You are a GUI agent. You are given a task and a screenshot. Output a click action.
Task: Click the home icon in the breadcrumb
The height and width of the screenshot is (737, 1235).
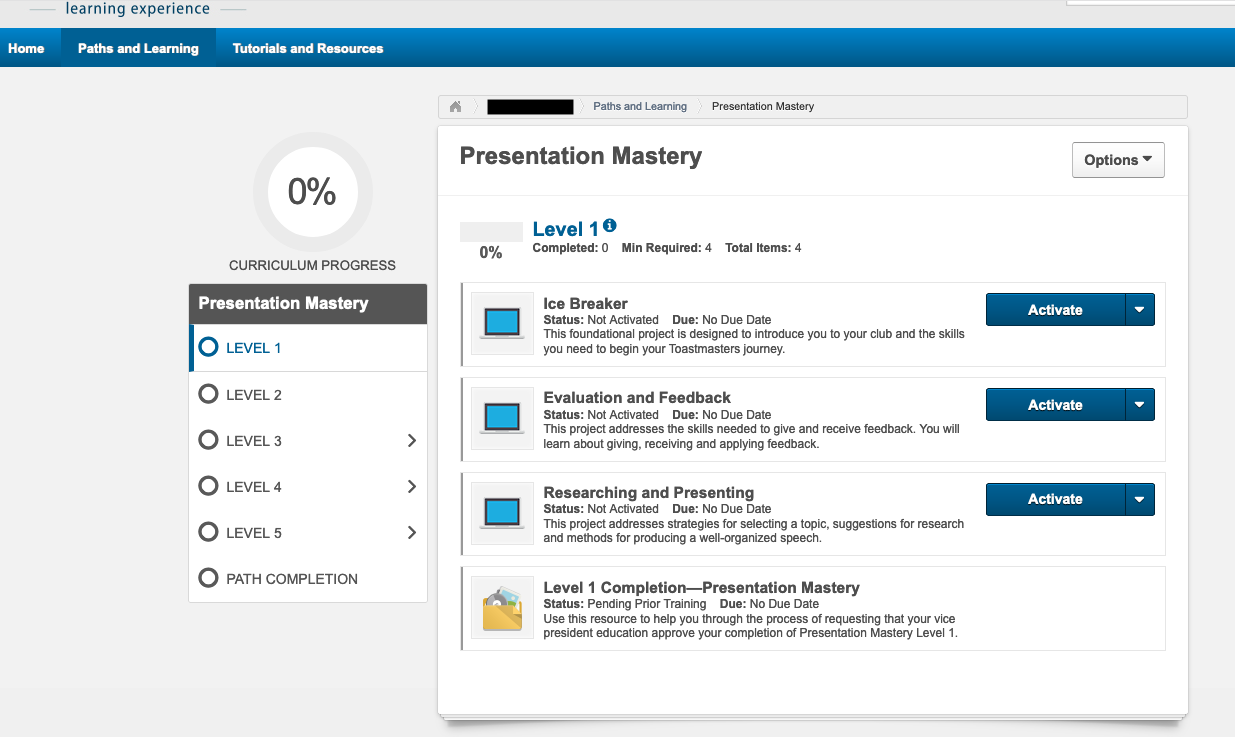click(x=455, y=107)
